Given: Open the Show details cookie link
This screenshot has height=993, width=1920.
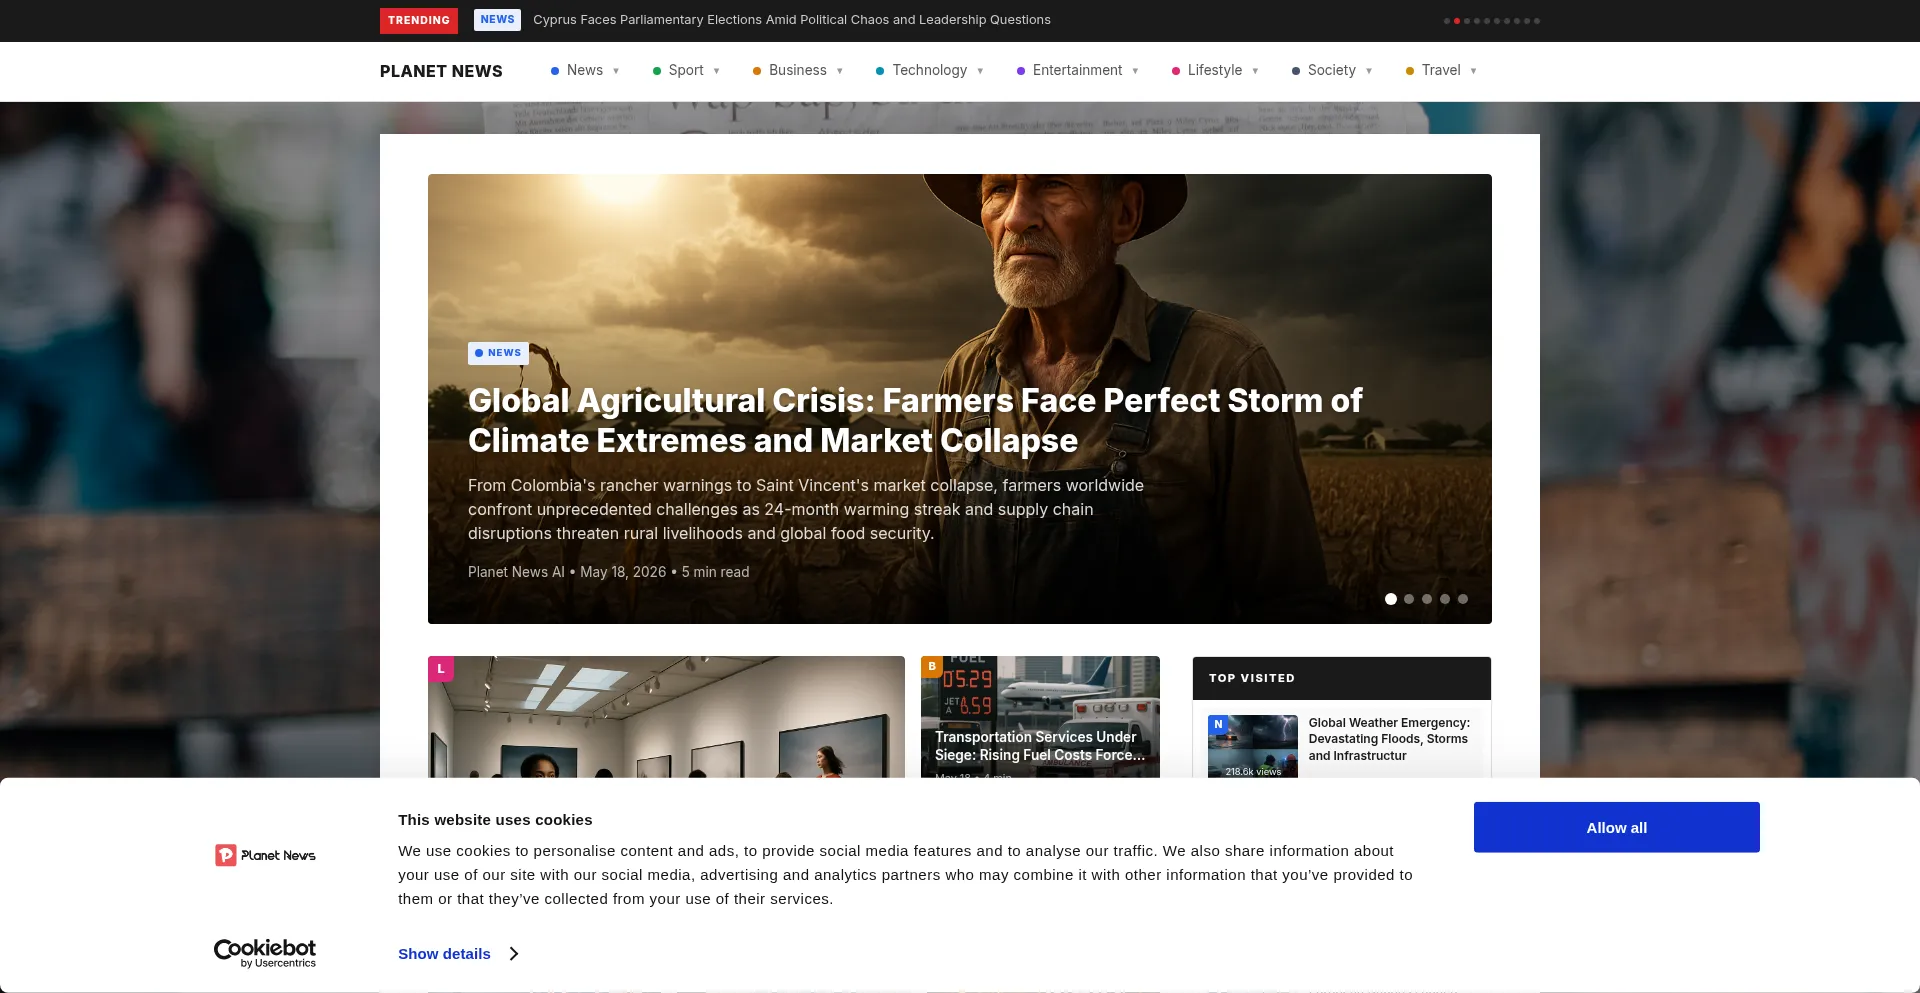Looking at the screenshot, I should [444, 954].
